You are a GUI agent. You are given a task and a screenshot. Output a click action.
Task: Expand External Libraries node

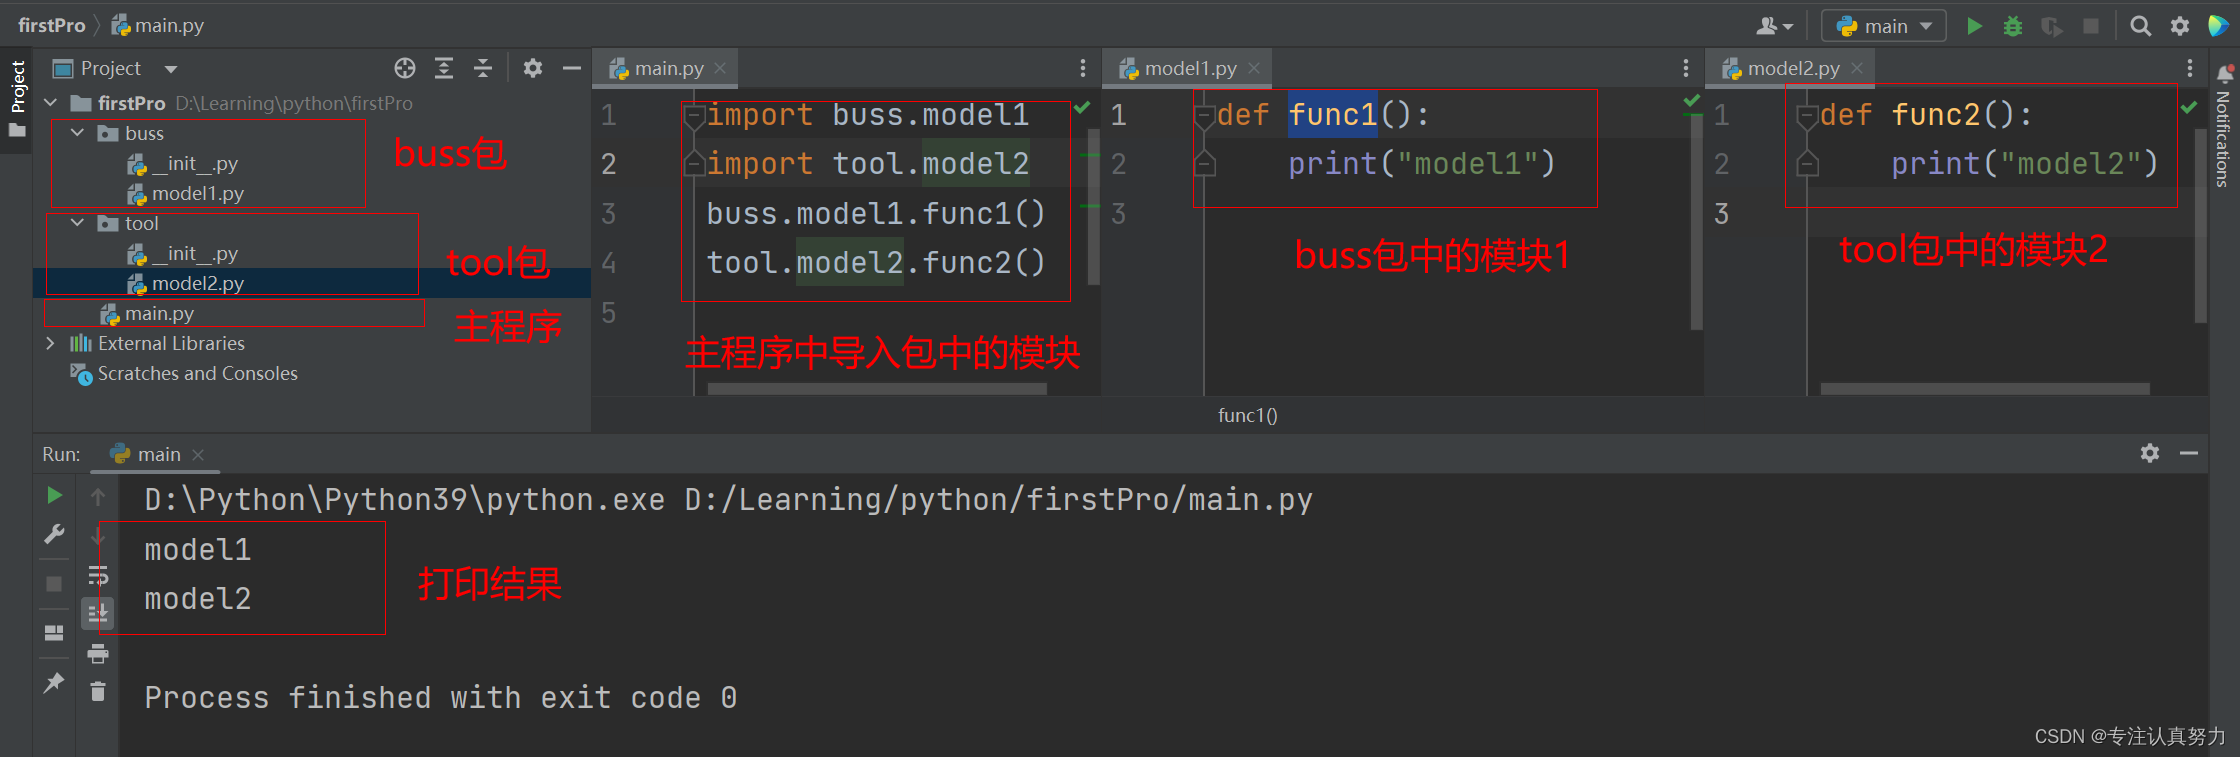[x=51, y=343]
